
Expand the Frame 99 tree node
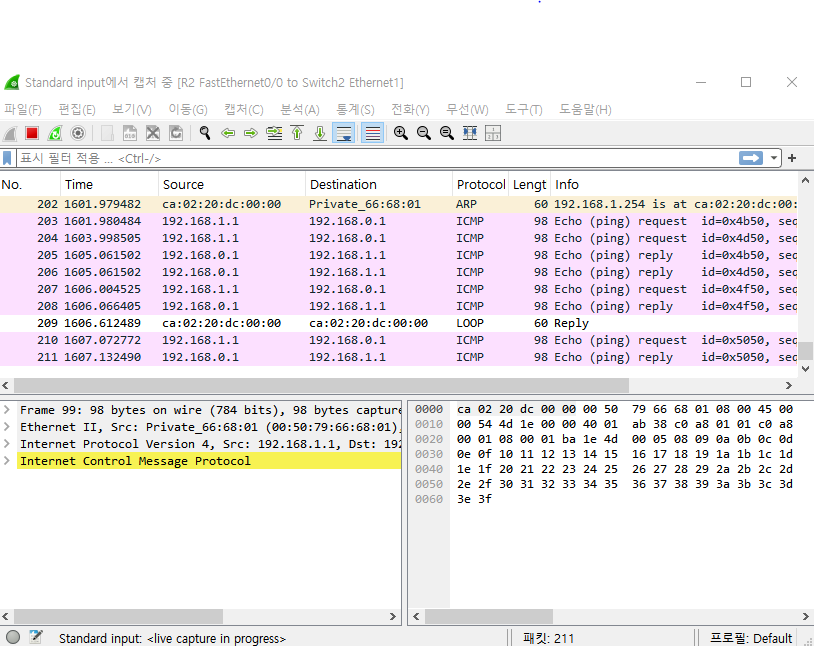click(7, 410)
